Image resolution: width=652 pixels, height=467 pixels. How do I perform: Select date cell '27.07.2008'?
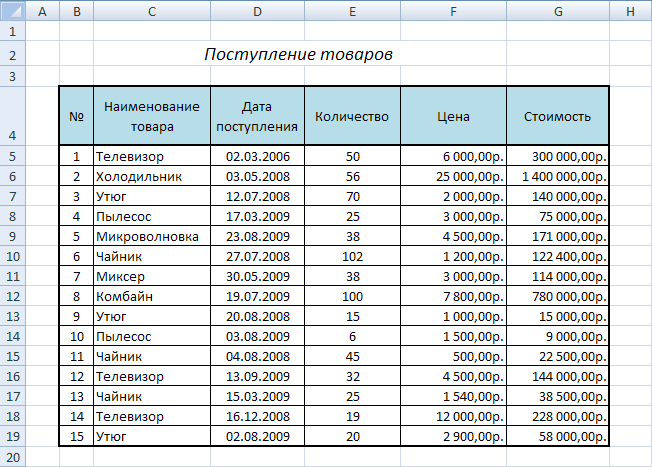pos(257,256)
